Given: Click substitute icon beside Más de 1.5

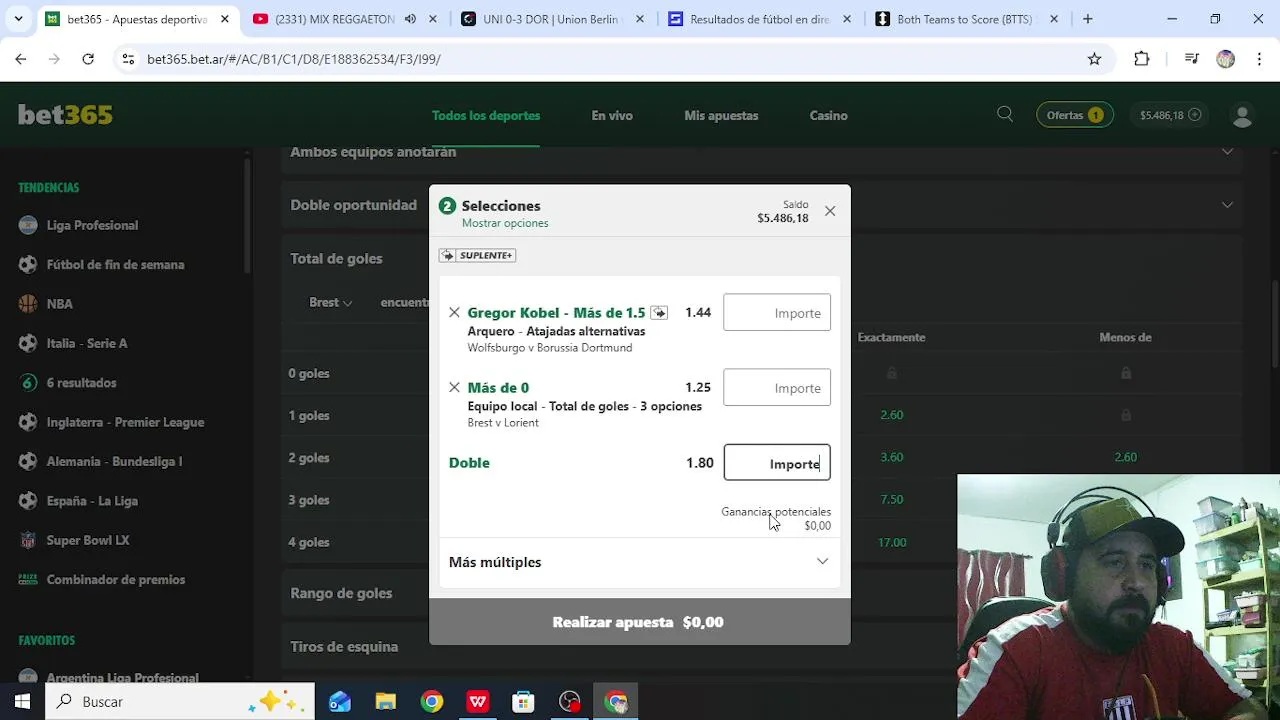Looking at the screenshot, I should [659, 313].
